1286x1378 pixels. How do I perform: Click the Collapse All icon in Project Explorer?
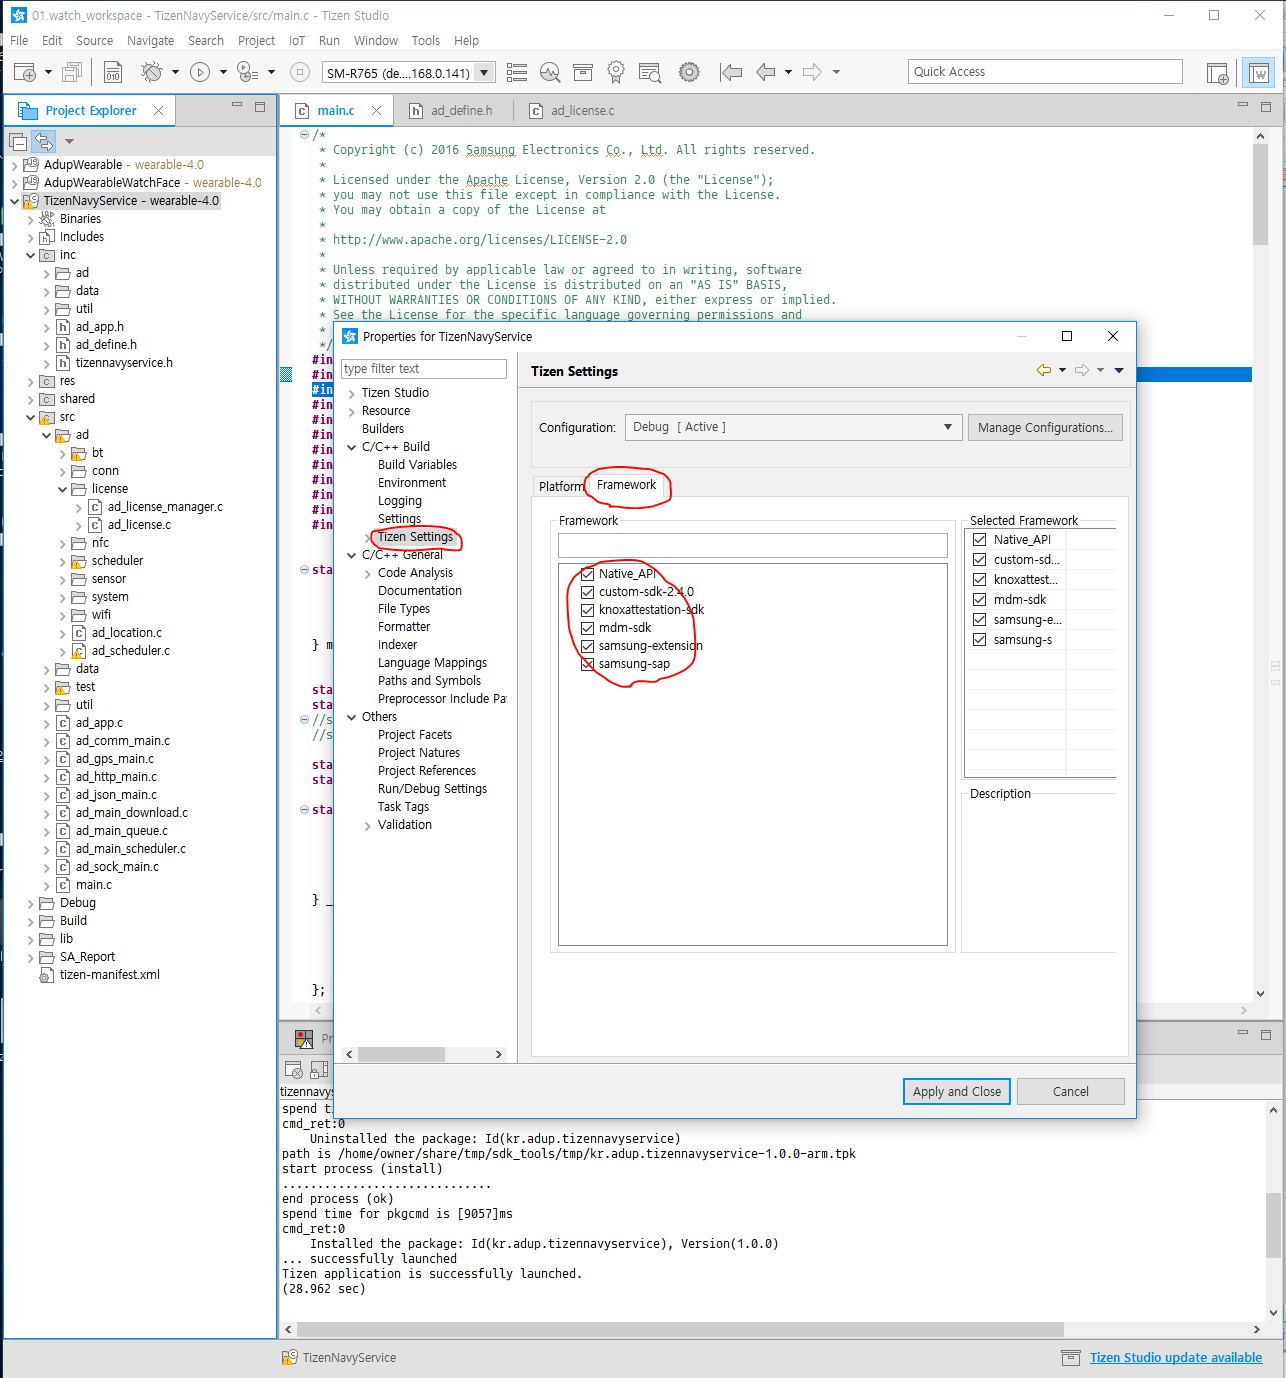[x=18, y=141]
